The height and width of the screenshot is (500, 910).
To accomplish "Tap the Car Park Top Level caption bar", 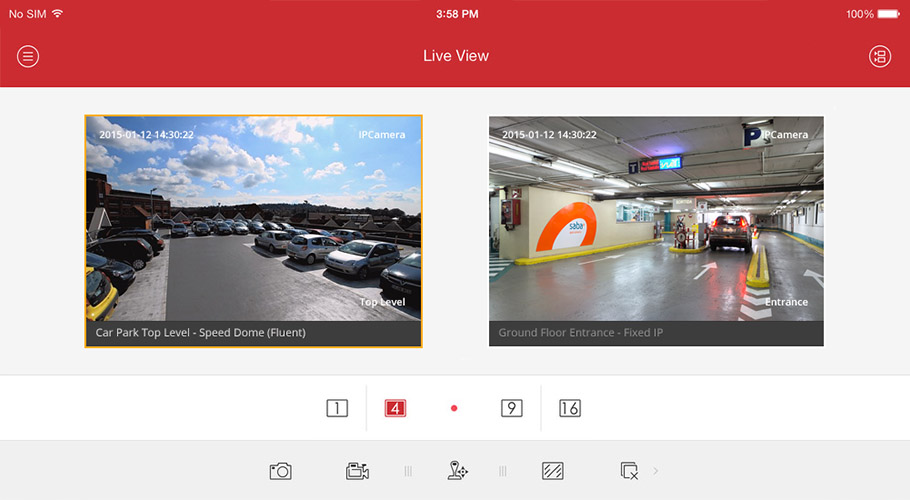I will (253, 333).
